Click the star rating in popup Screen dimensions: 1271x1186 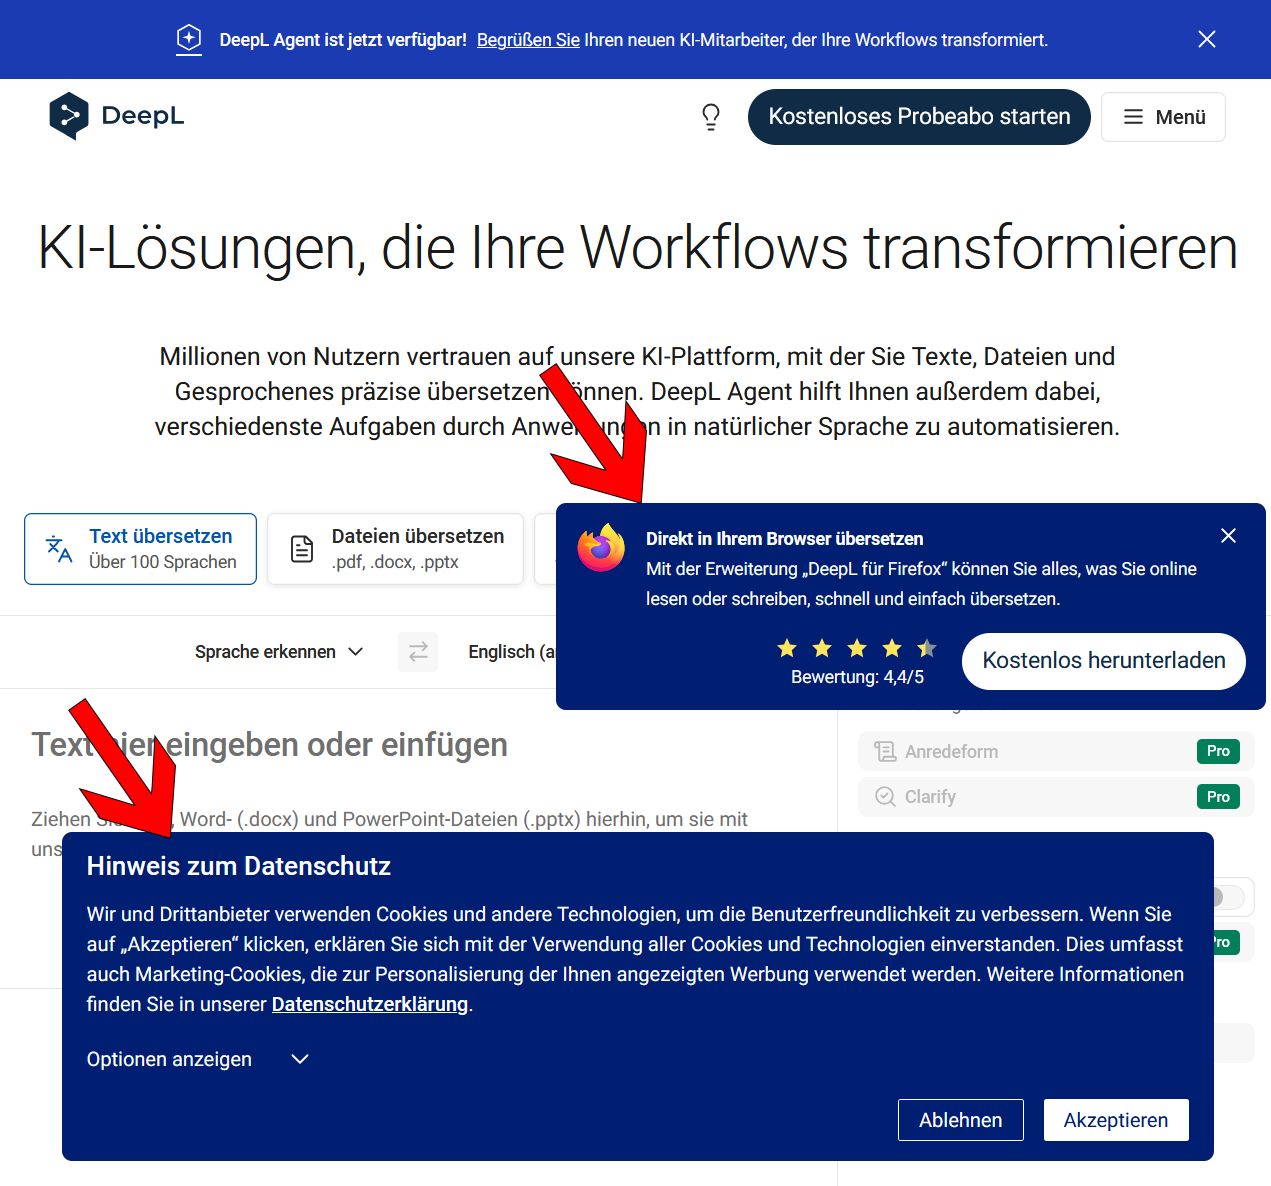point(857,648)
